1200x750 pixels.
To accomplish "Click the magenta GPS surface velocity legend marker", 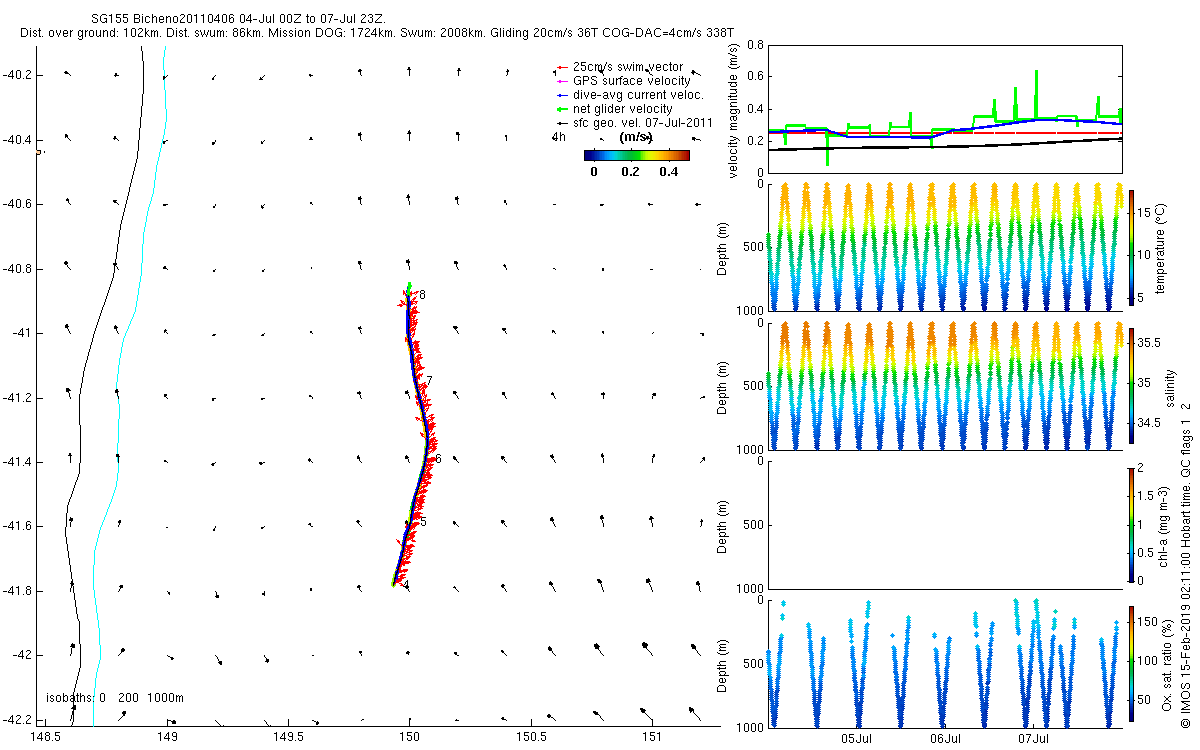I will click(x=561, y=81).
